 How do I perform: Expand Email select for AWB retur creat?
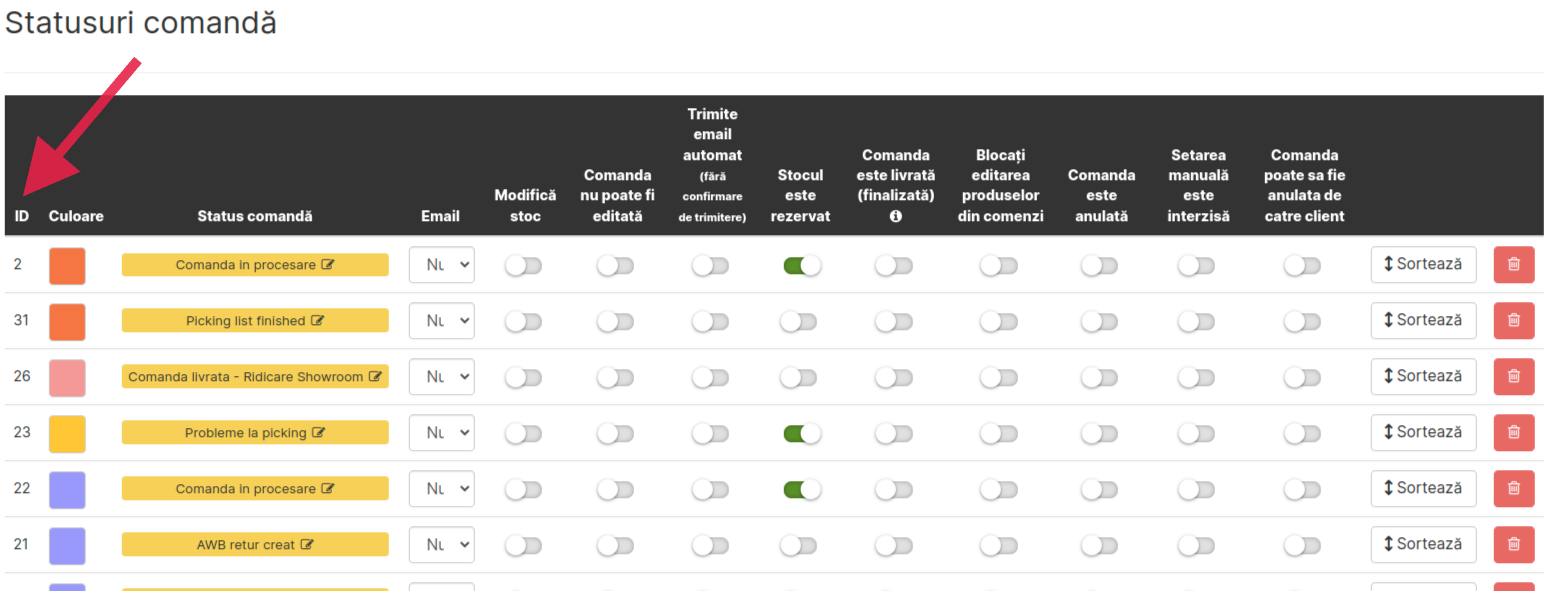[441, 545]
